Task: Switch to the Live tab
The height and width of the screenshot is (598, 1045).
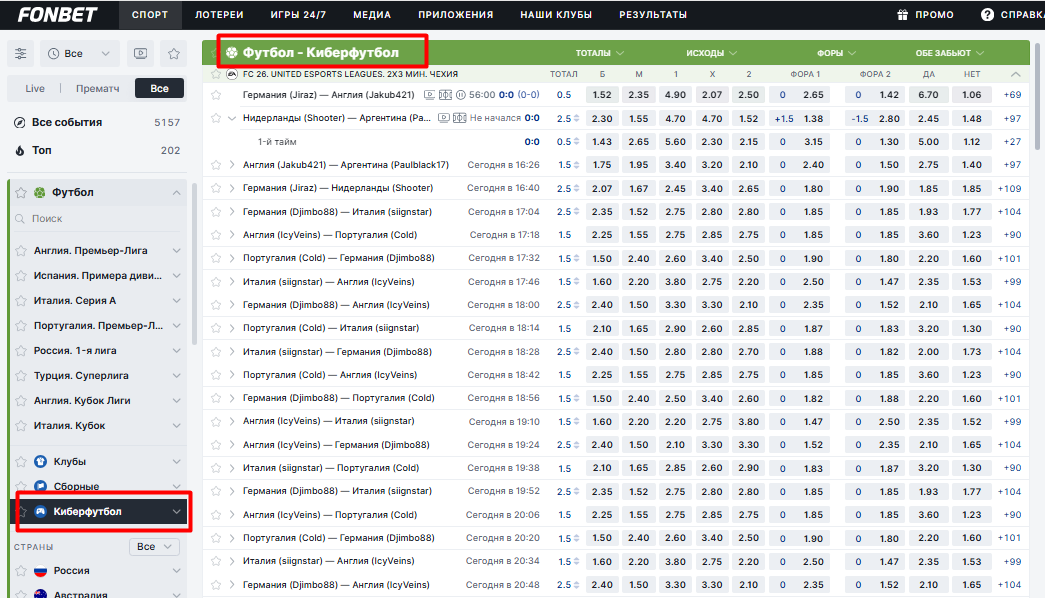Action: 35,88
